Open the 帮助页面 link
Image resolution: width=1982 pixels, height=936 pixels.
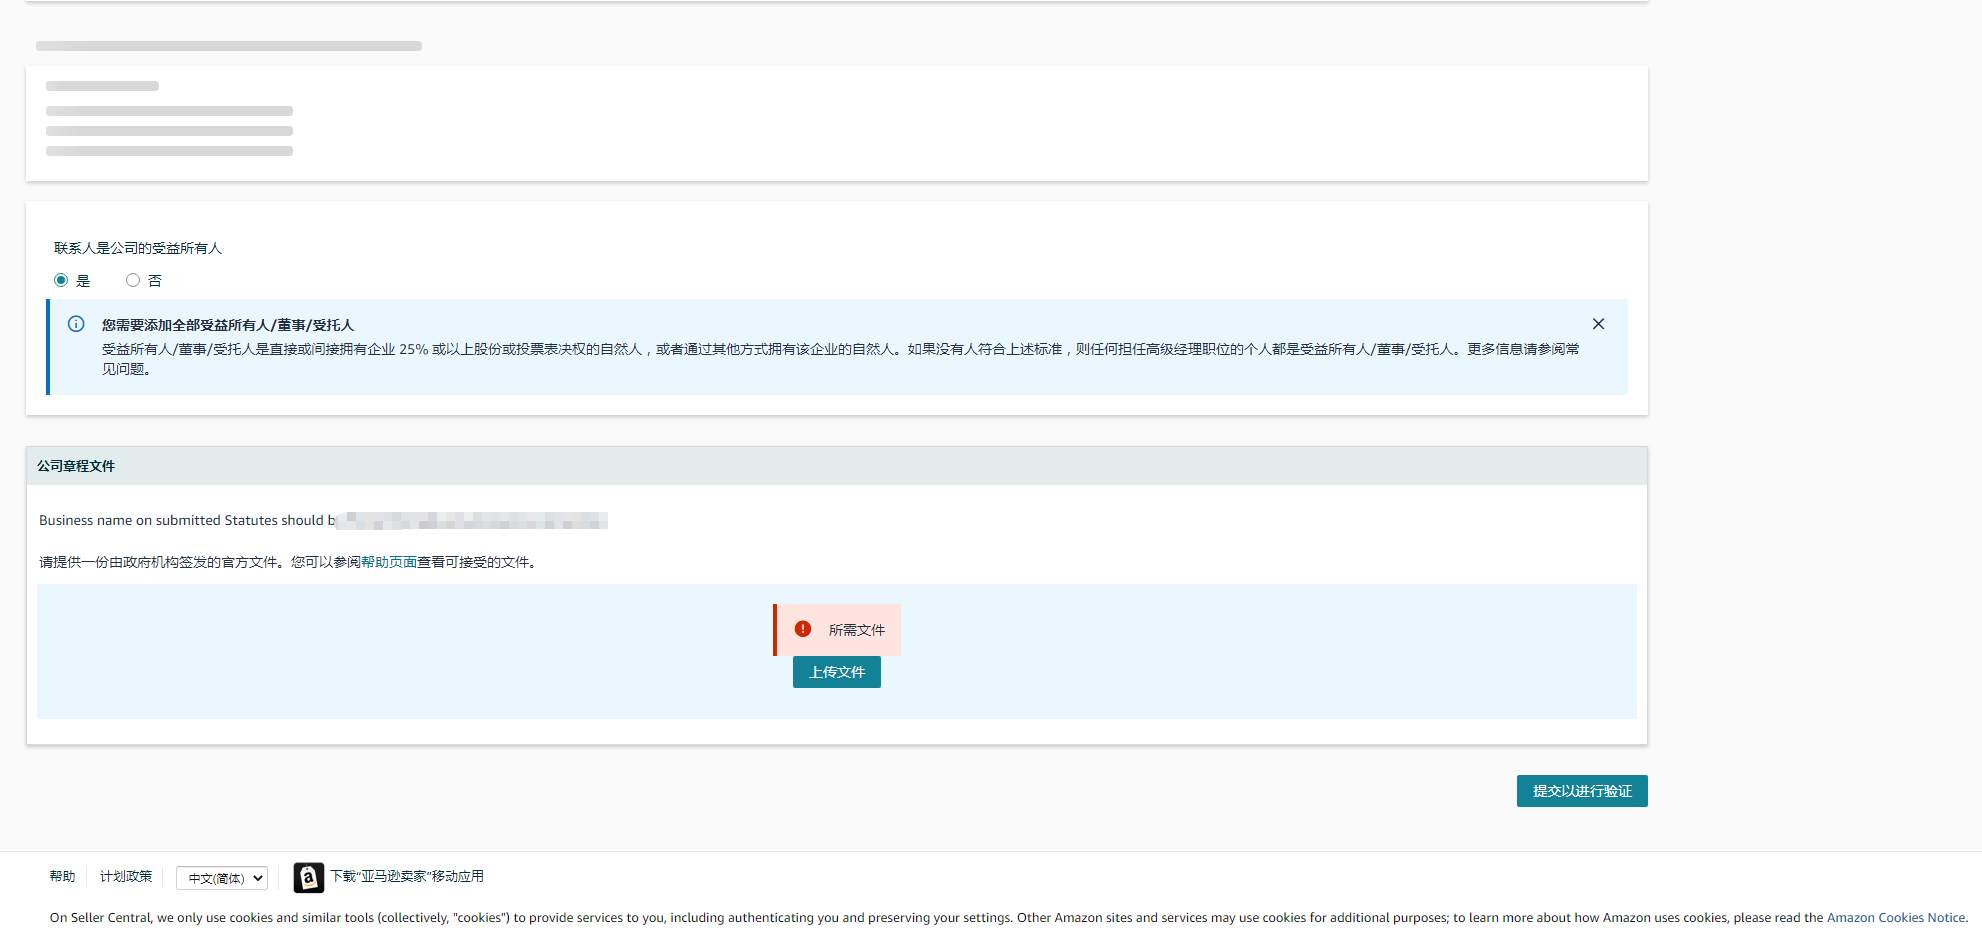click(x=389, y=562)
